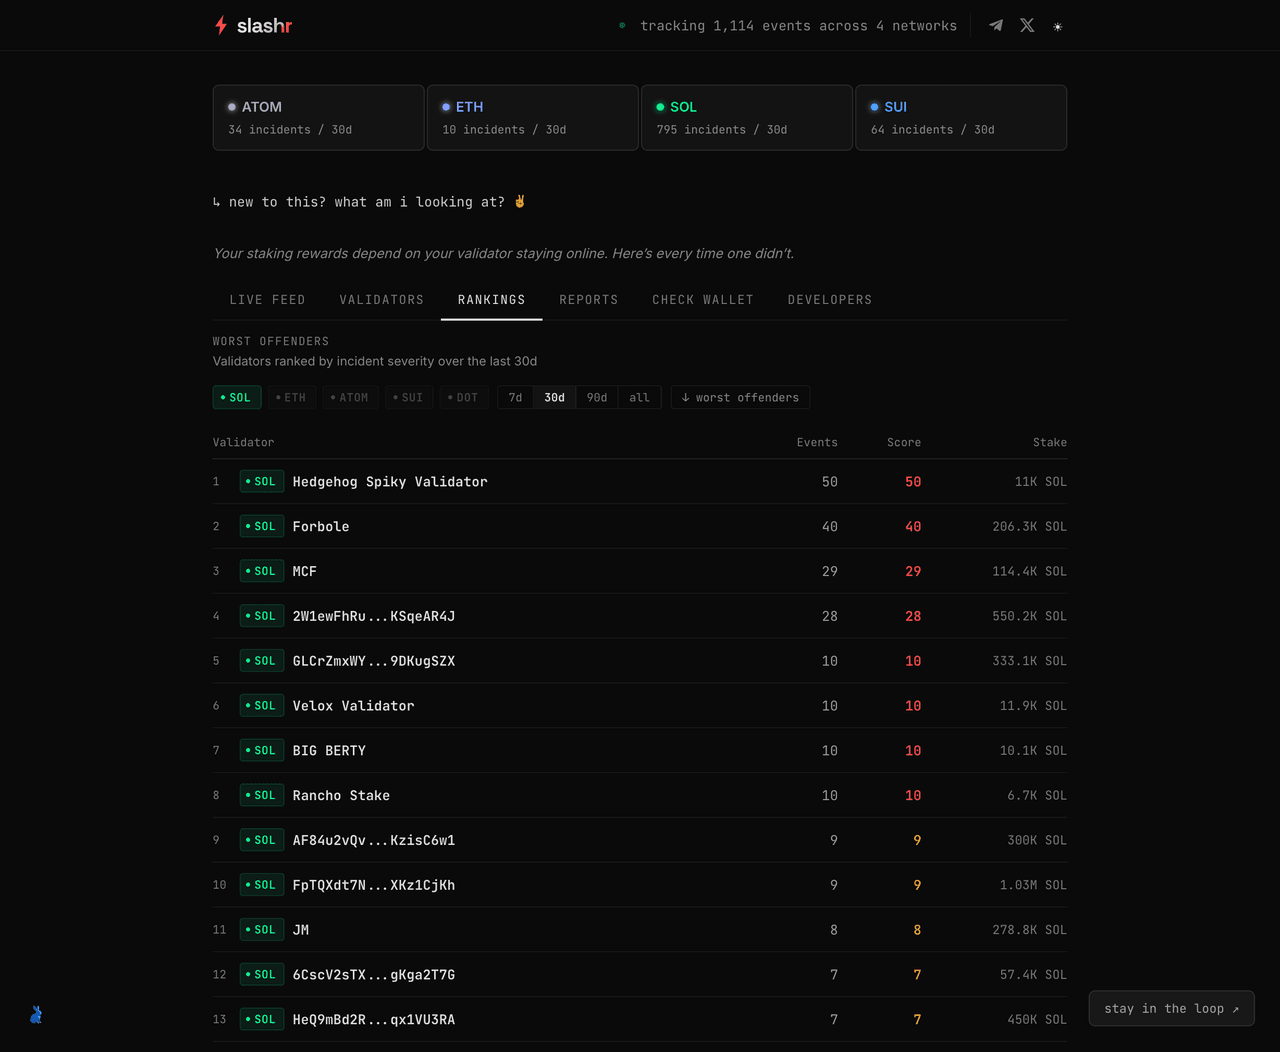Screen dimensions: 1280x1052
Task: Enable the ETH network filter chip
Action: pyautogui.click(x=291, y=398)
